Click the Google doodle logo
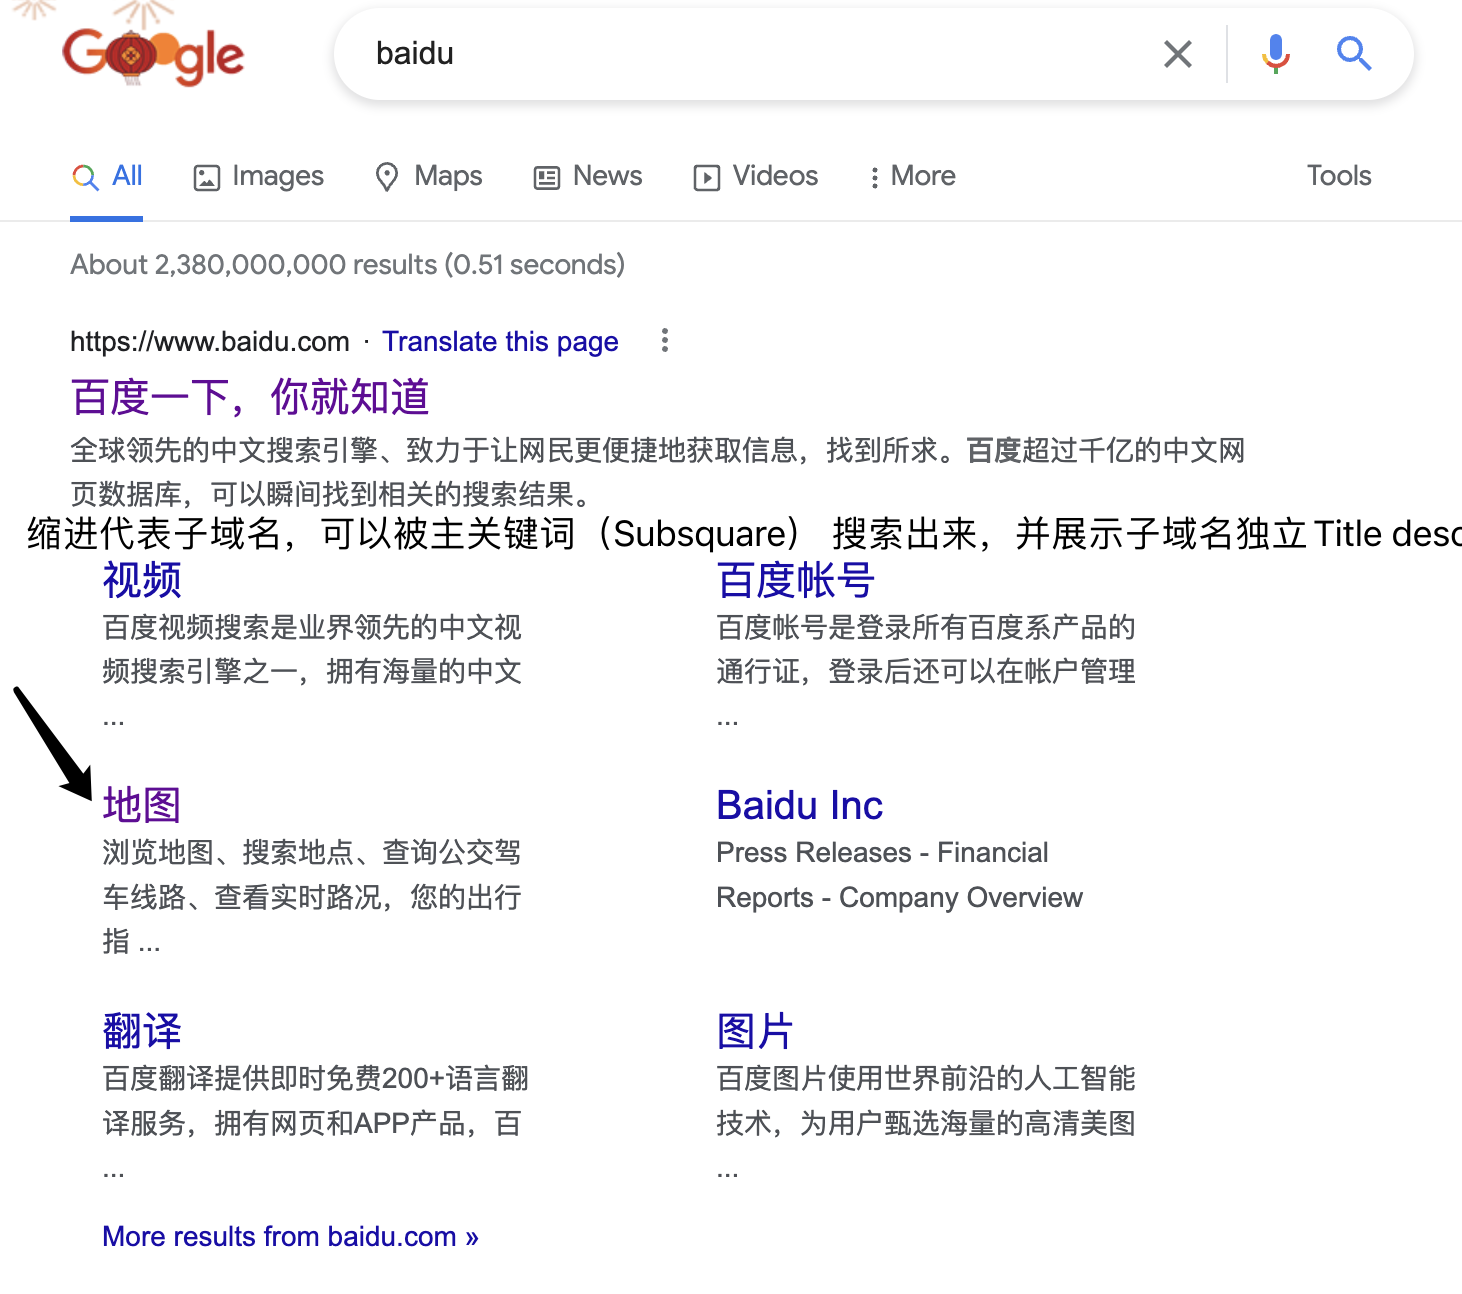 (150, 54)
